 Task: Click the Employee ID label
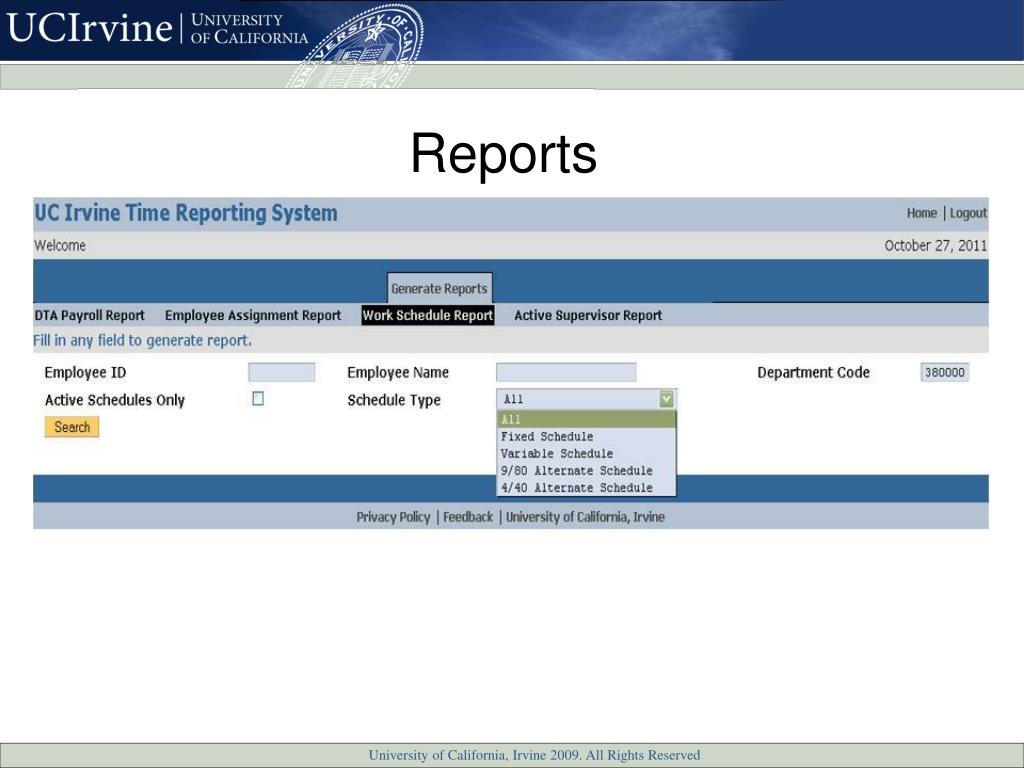(x=85, y=372)
